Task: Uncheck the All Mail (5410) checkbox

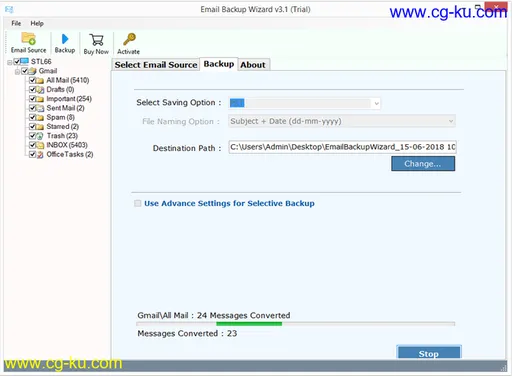Action: [x=32, y=80]
